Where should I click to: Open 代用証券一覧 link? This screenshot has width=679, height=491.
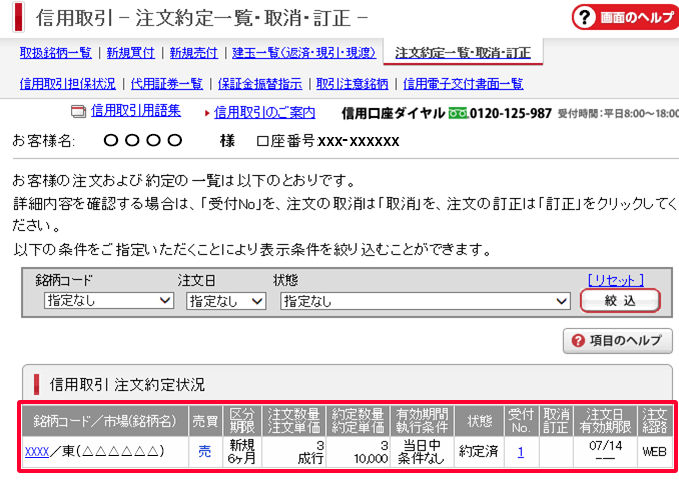[x=167, y=84]
